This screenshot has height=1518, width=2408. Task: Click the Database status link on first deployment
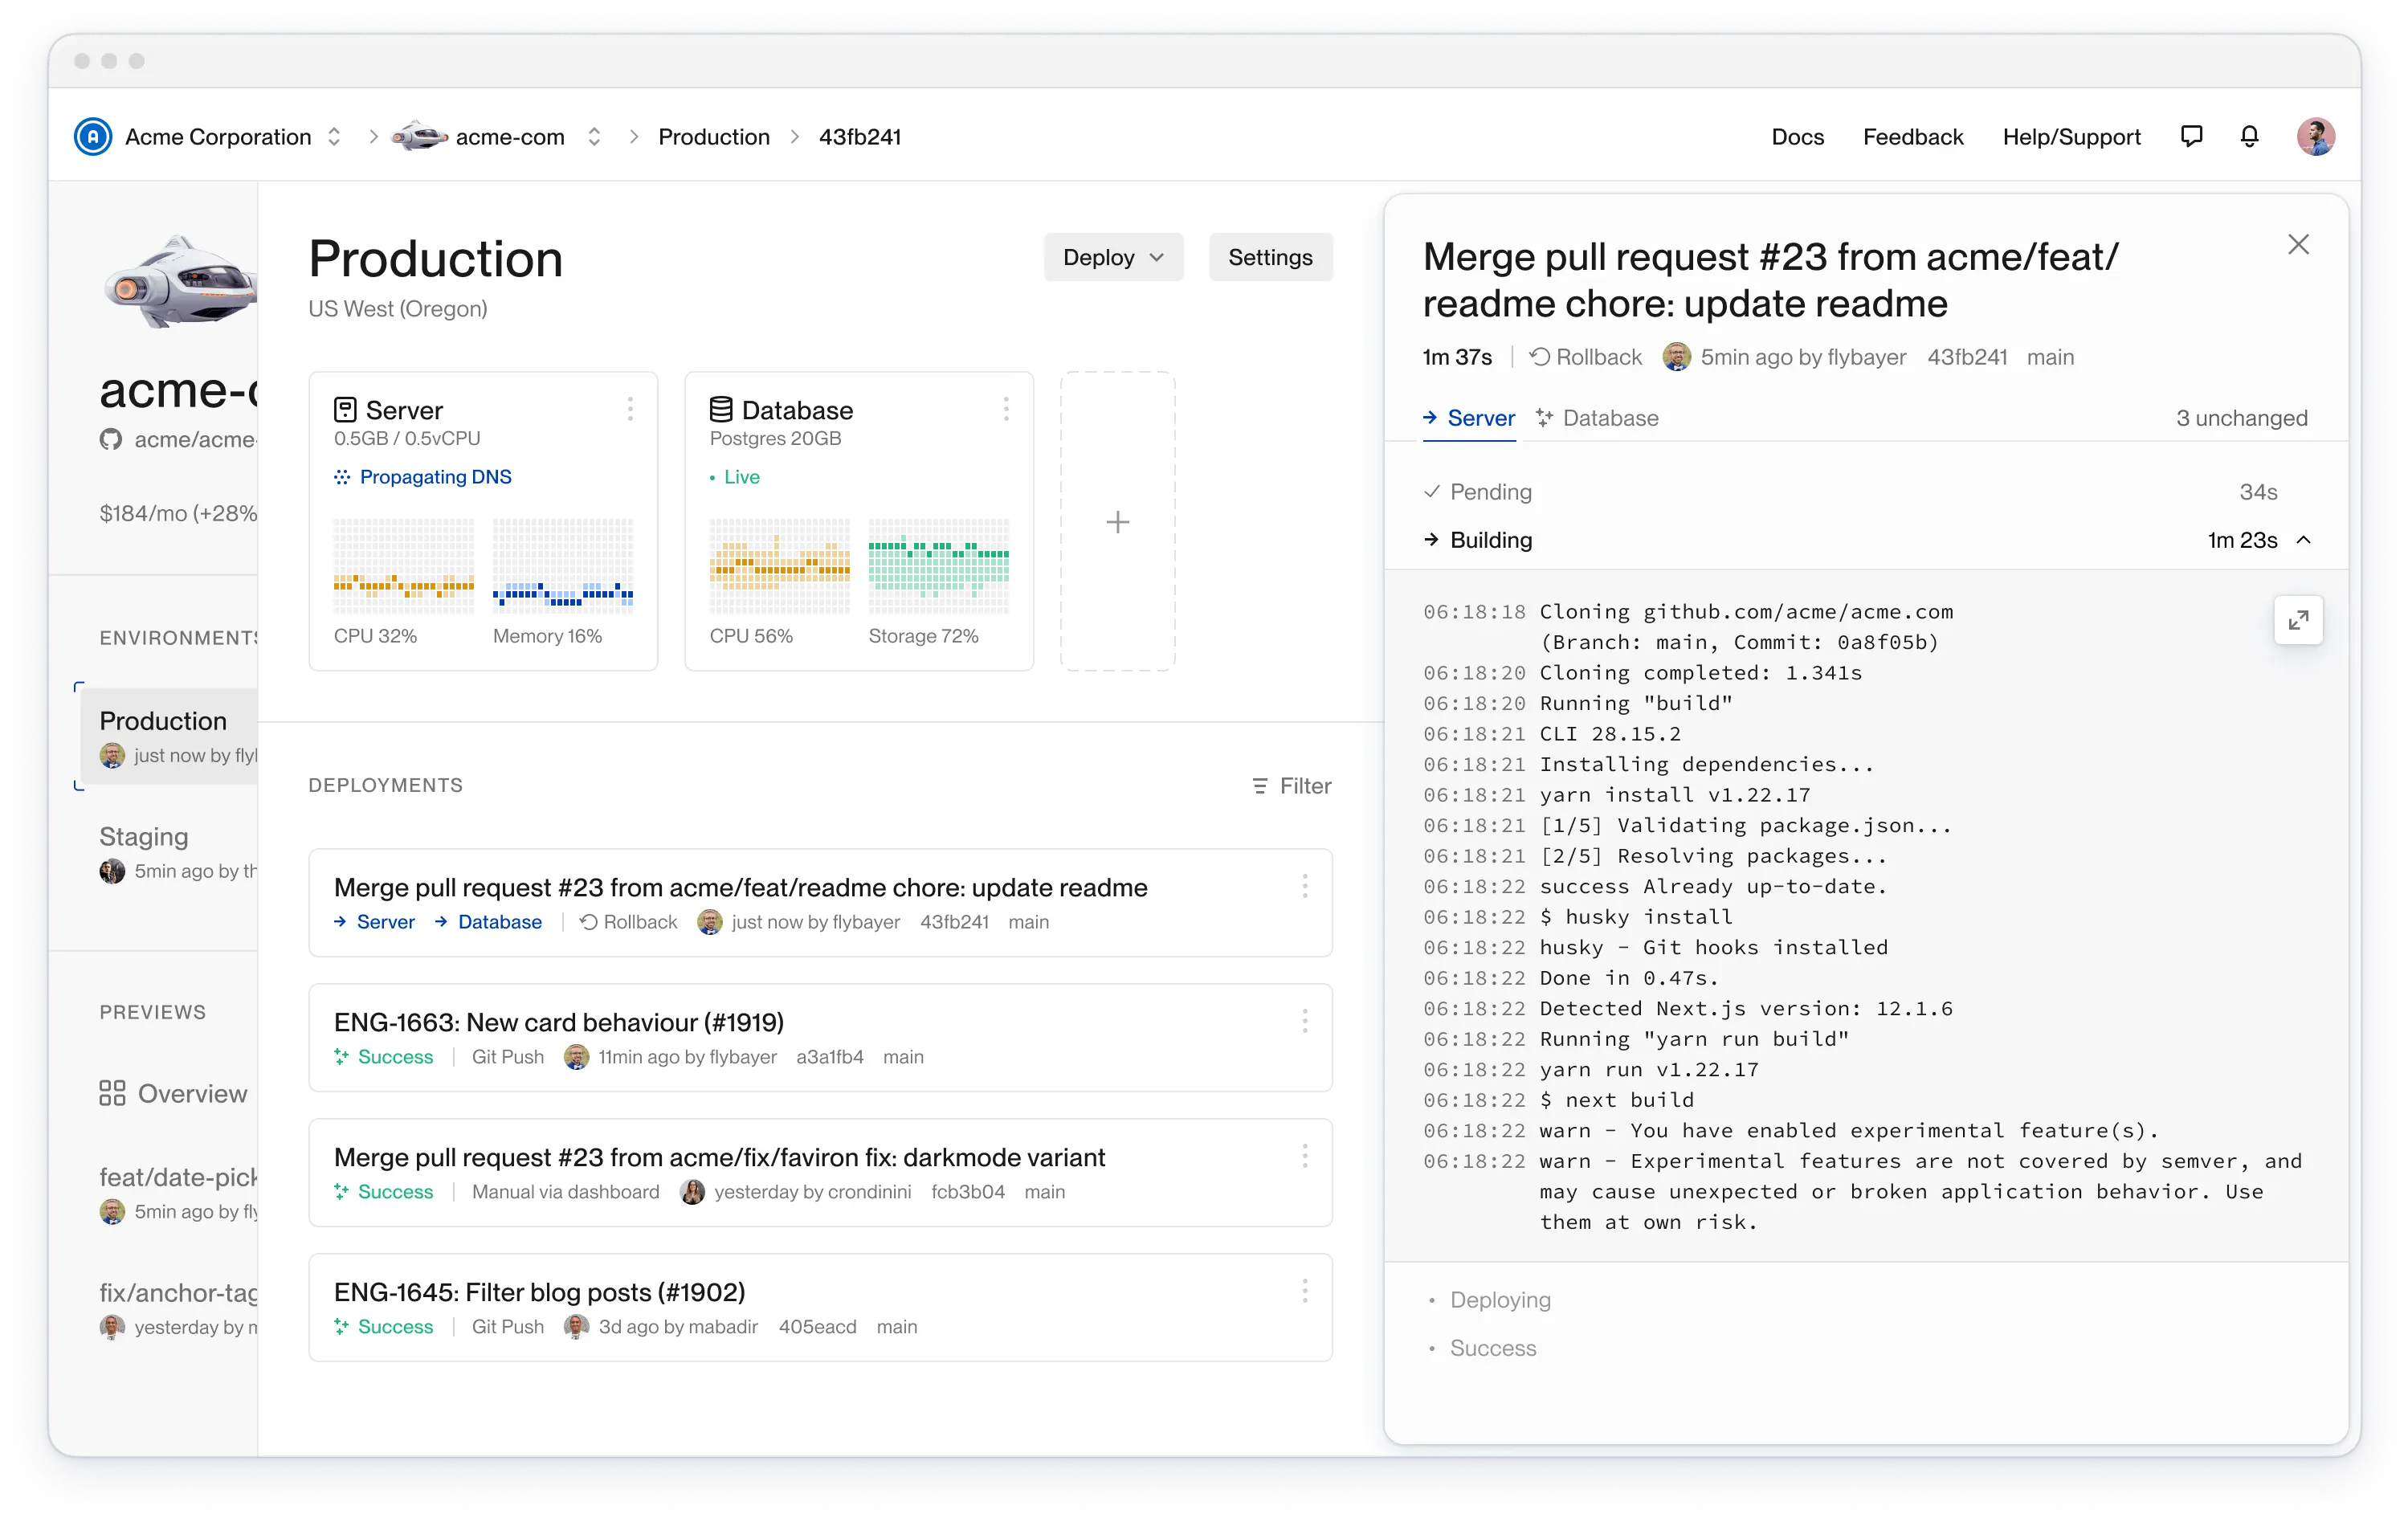[x=488, y=922]
